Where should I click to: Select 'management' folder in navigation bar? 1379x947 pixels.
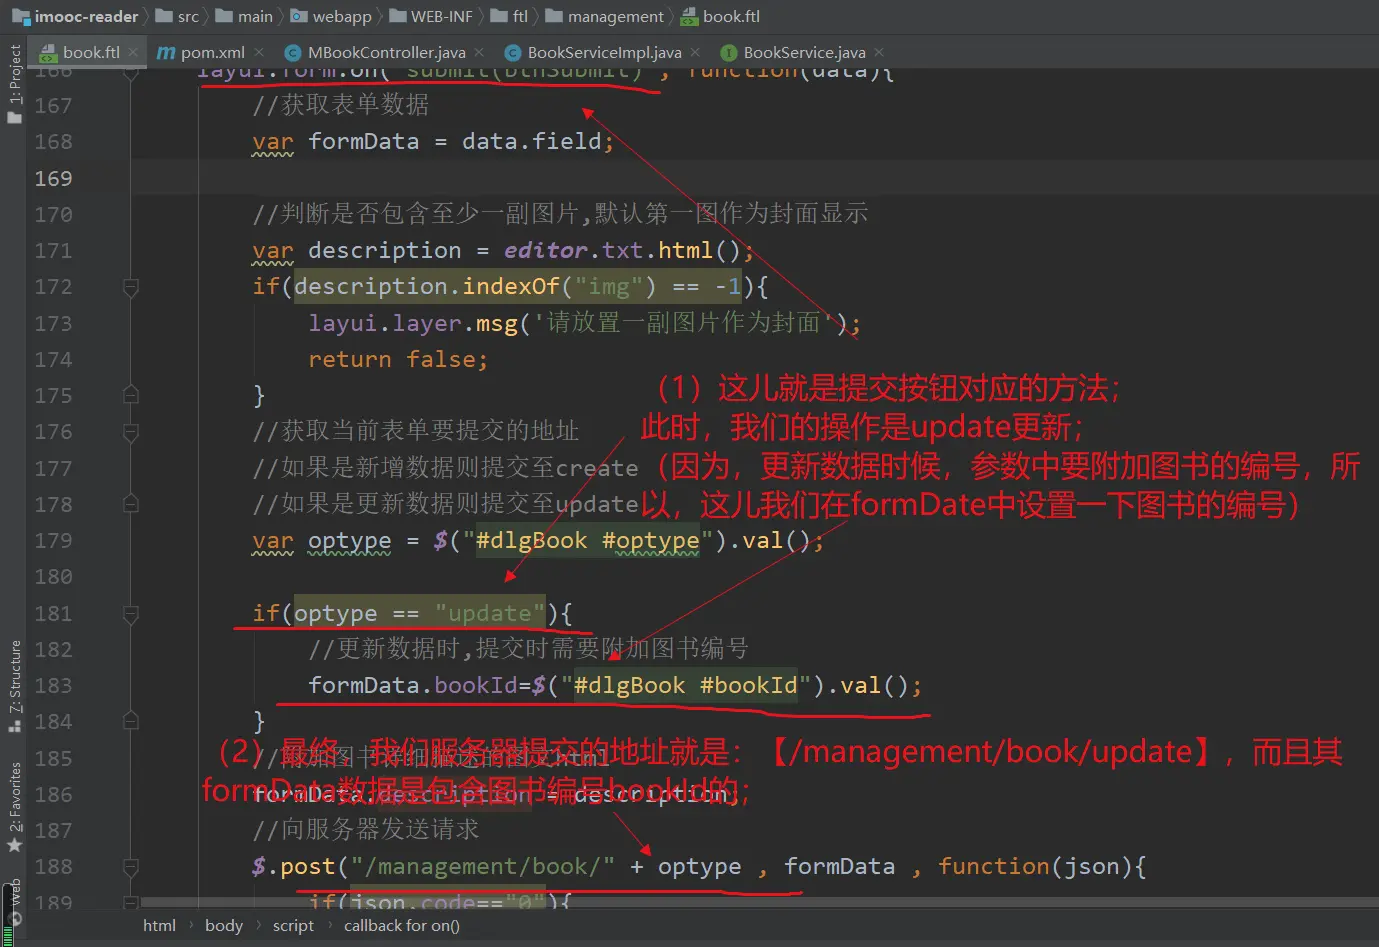[x=614, y=17]
